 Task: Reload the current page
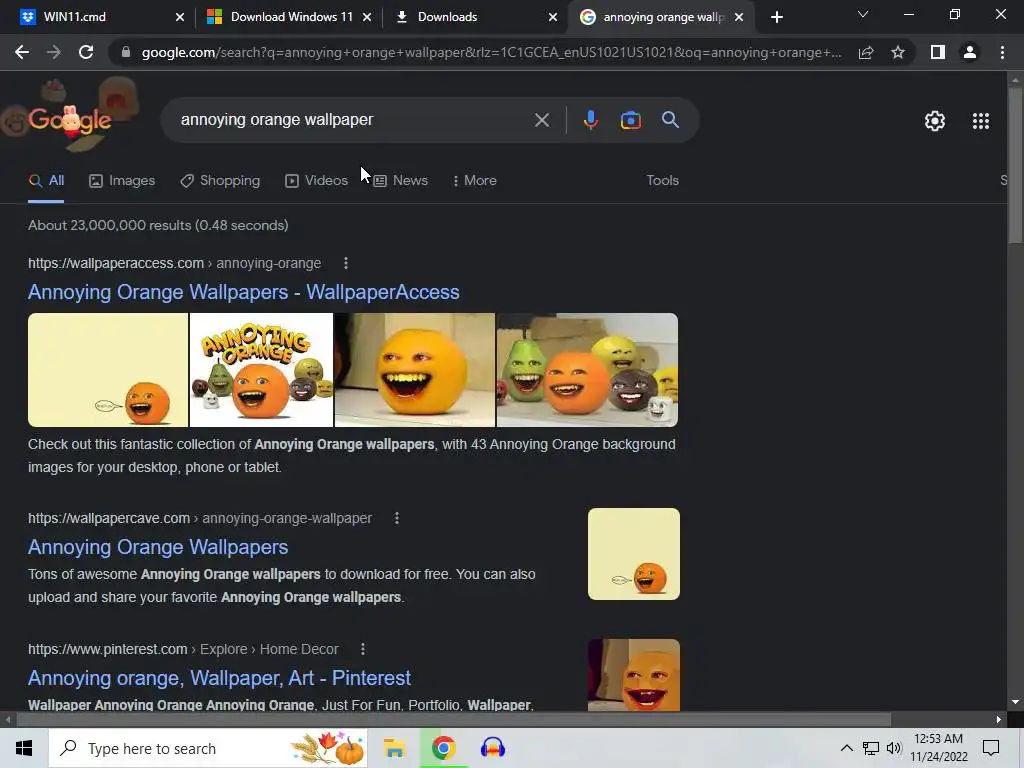point(86,52)
